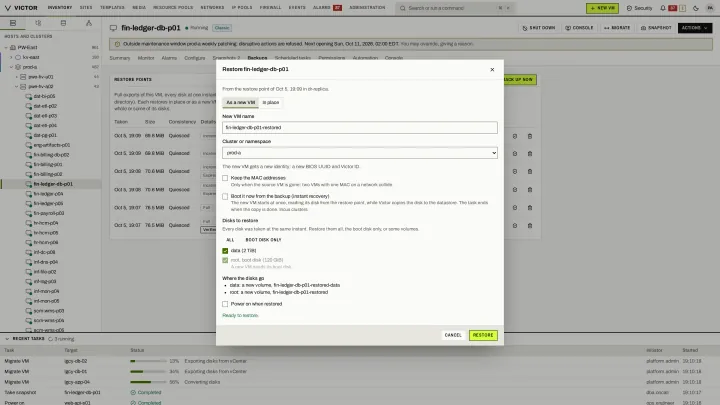Viewport: 720px width, 405px height.
Task: Switch to the Summary tab
Action: 120,58
